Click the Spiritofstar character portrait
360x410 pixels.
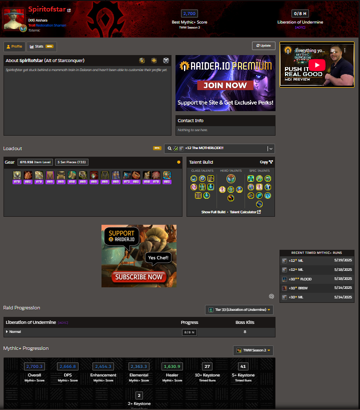click(13, 19)
